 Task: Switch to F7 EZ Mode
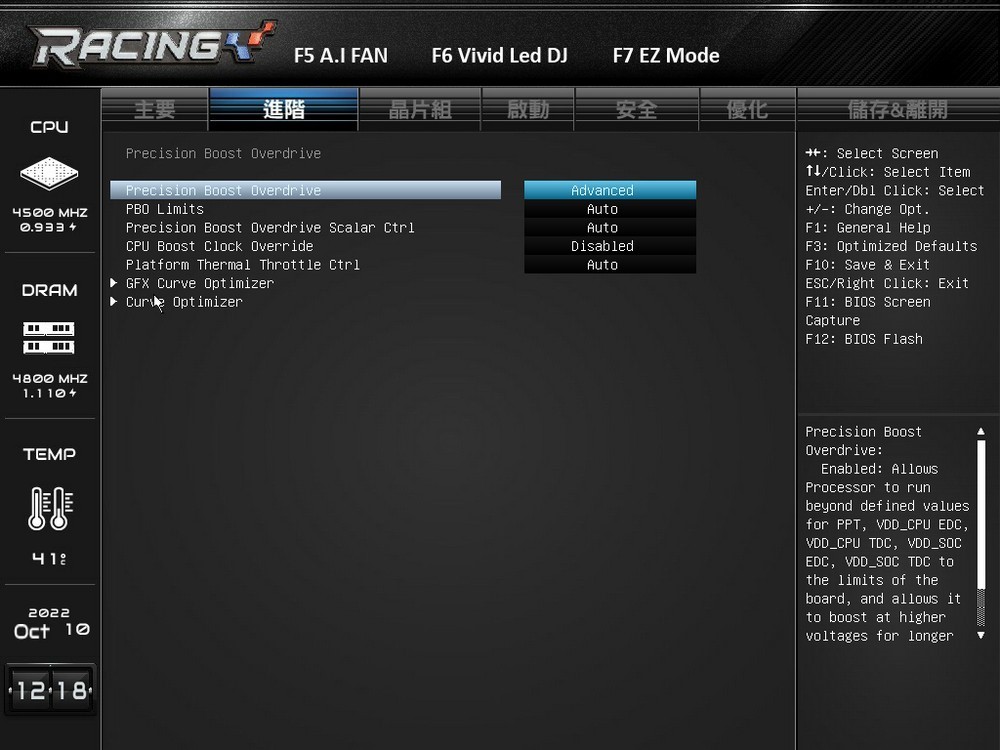[x=666, y=55]
